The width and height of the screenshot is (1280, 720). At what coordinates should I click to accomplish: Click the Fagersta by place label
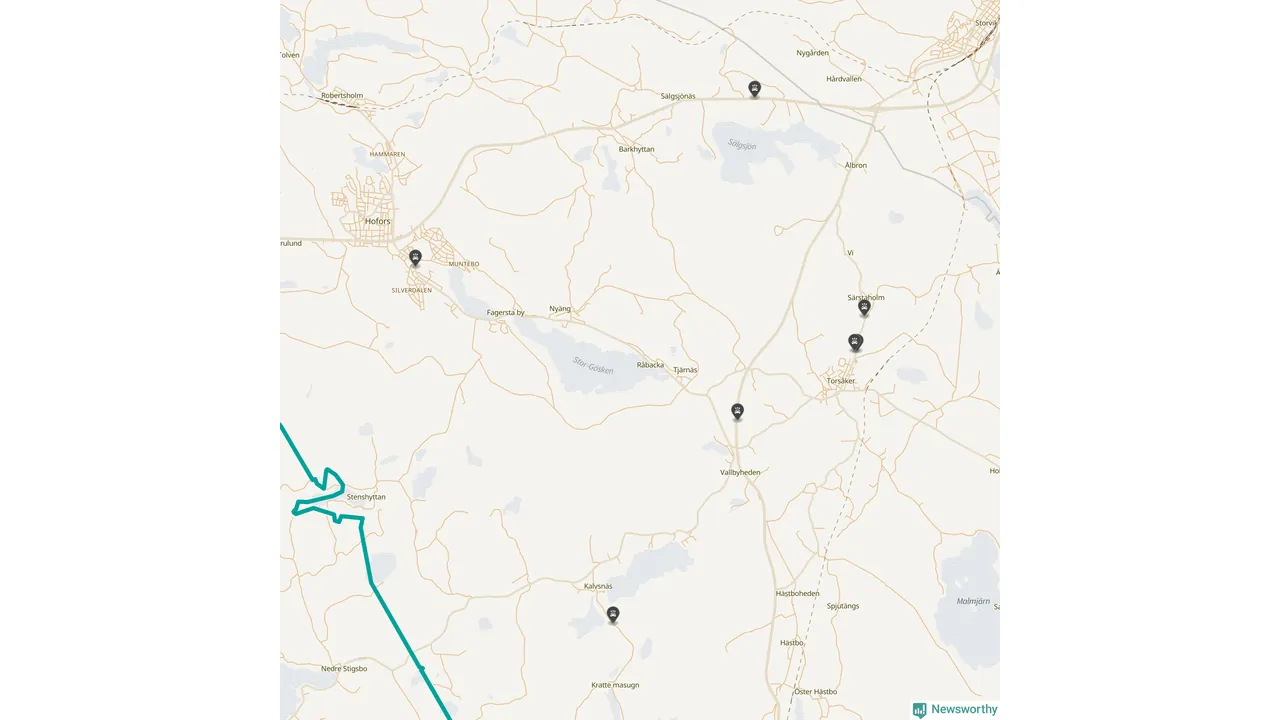(505, 312)
